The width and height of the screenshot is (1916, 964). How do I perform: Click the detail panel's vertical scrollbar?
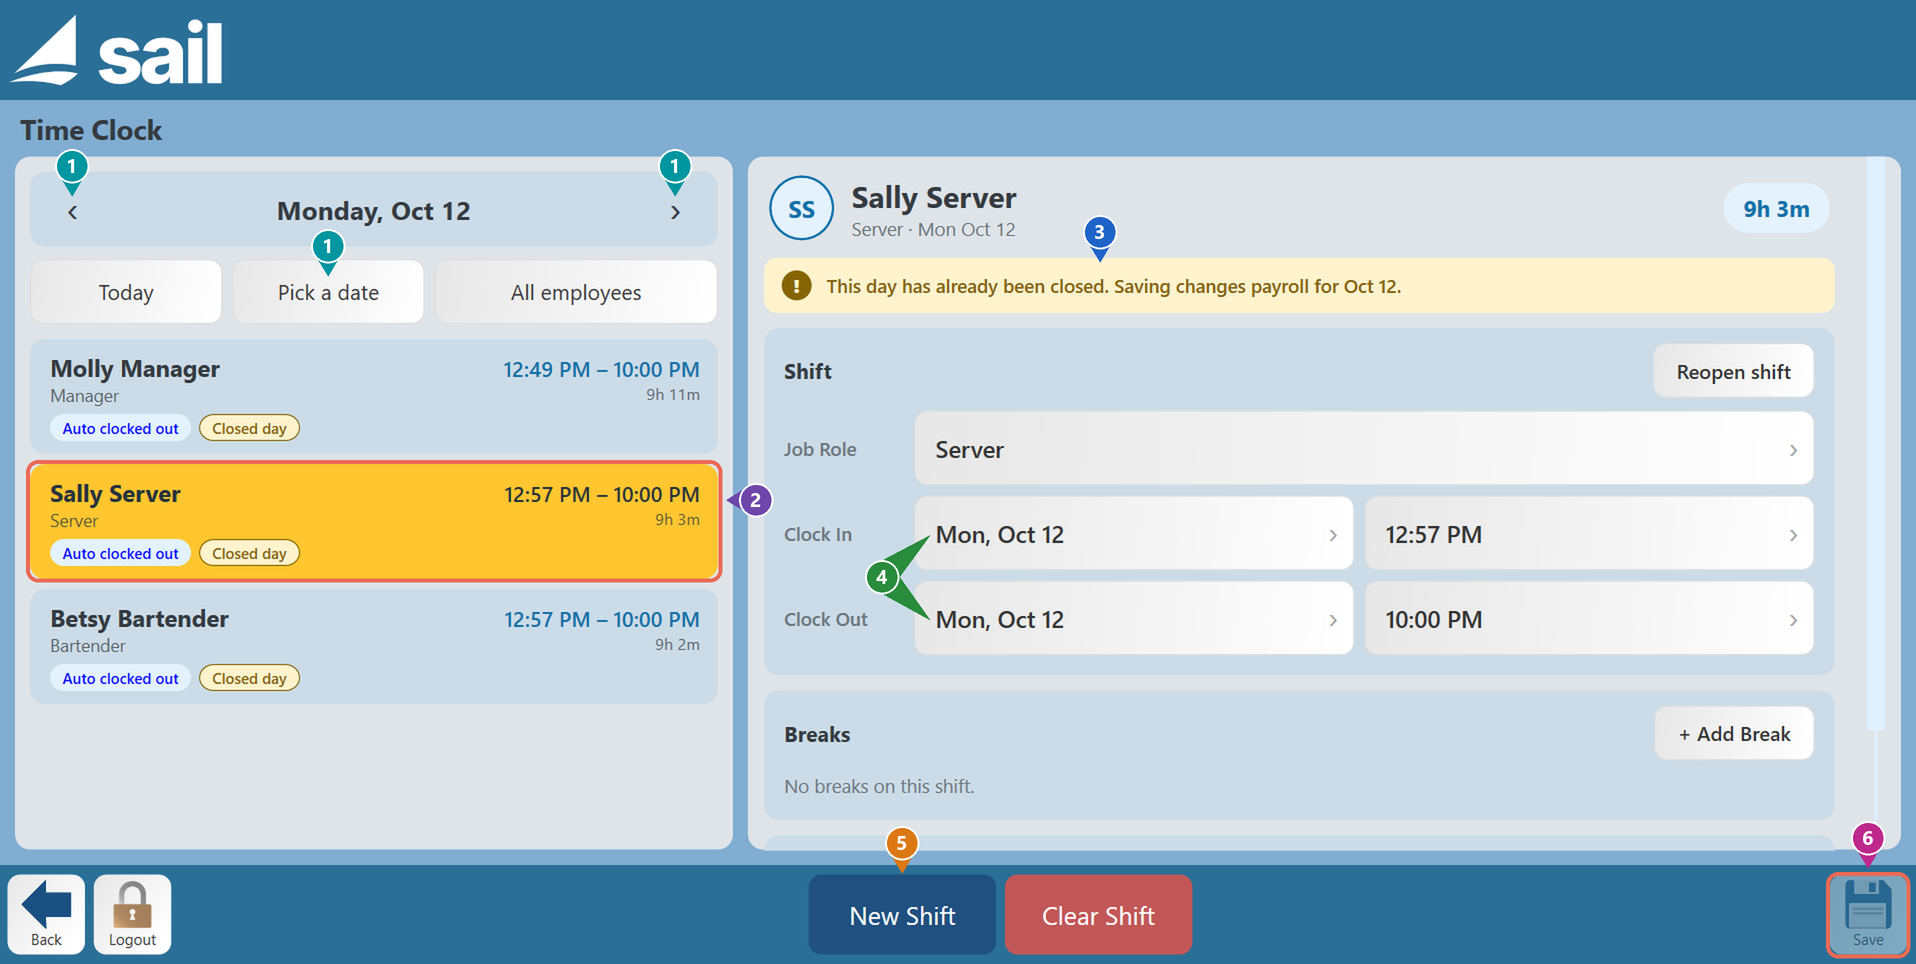(x=1875, y=445)
